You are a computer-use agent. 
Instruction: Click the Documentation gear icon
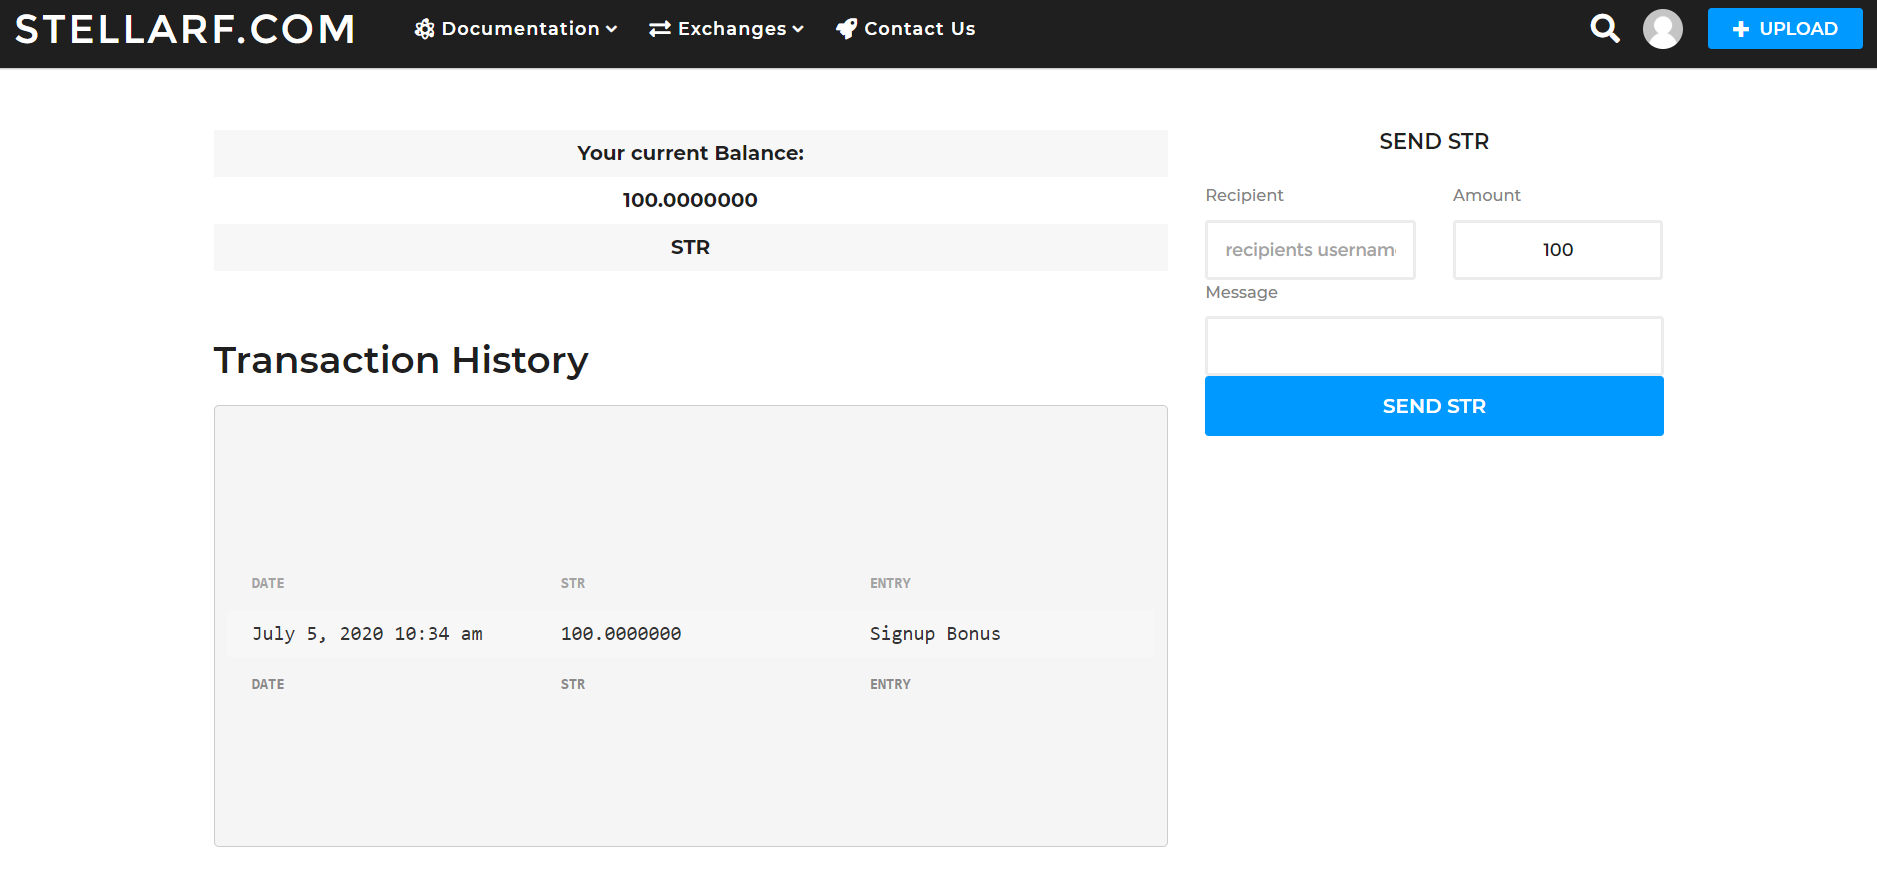424,29
